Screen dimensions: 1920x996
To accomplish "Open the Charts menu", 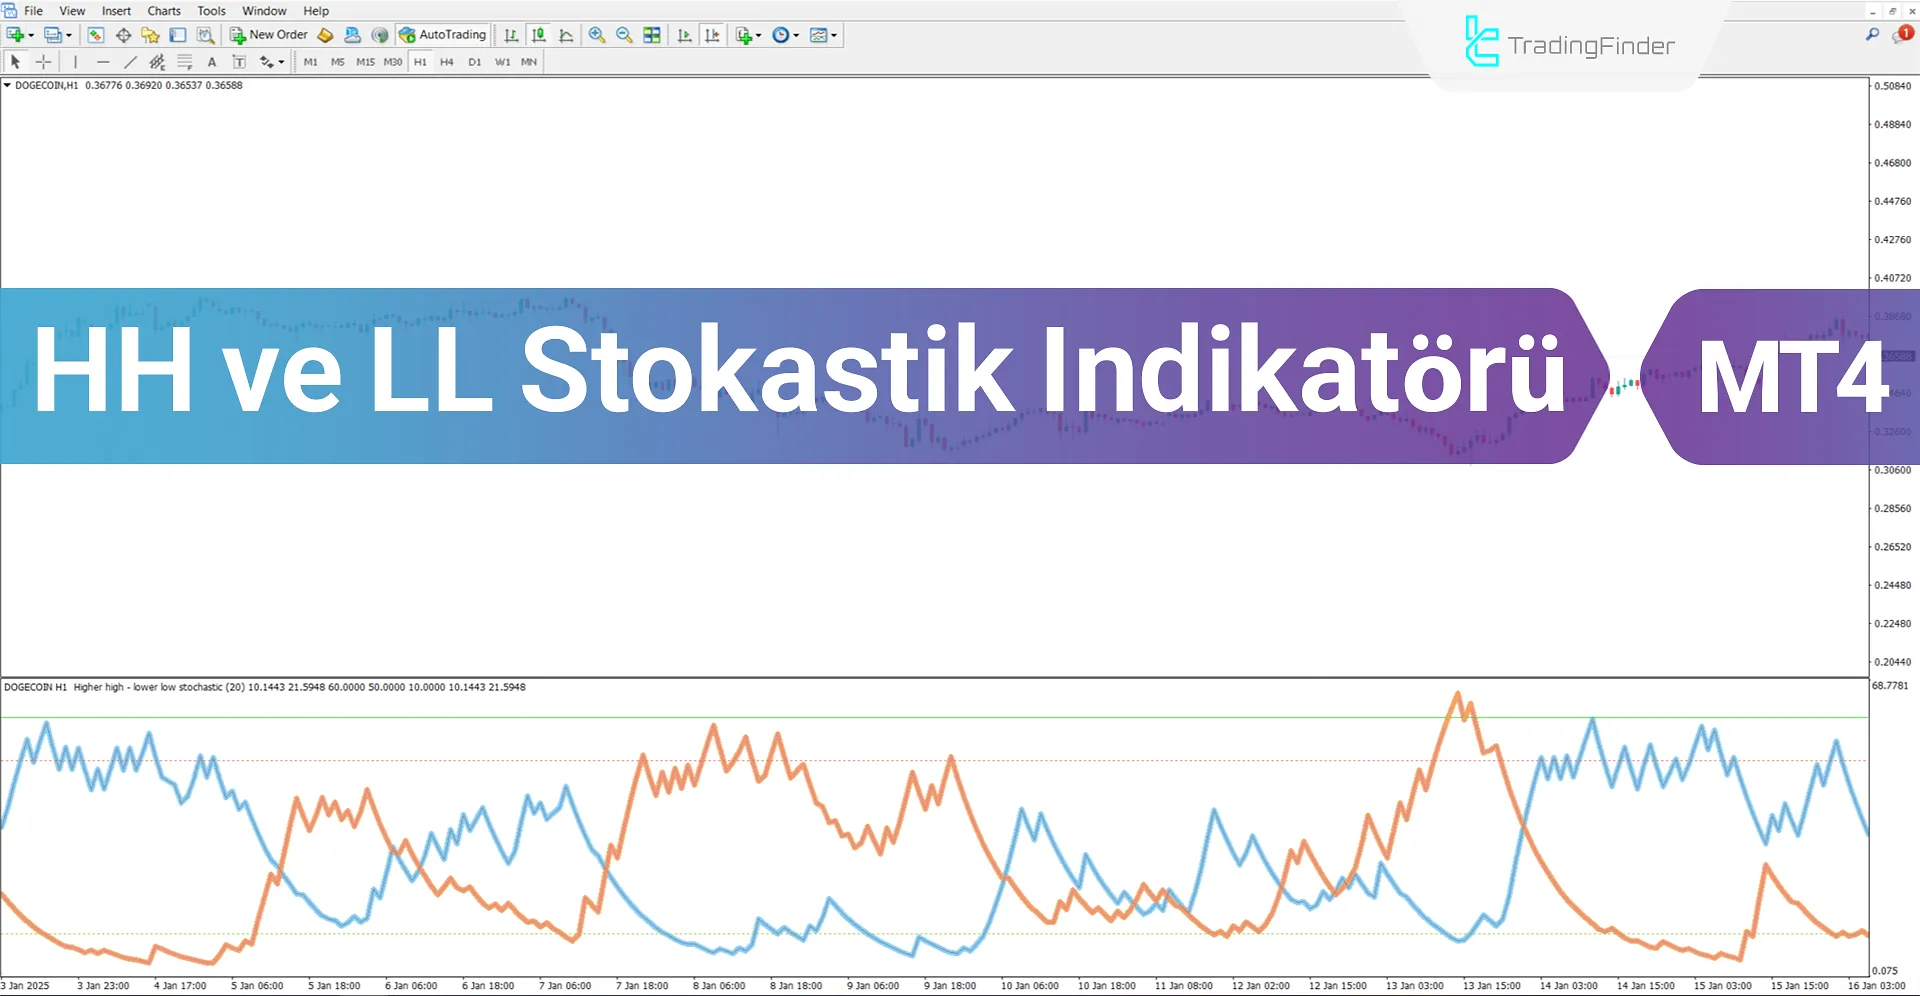I will [164, 11].
